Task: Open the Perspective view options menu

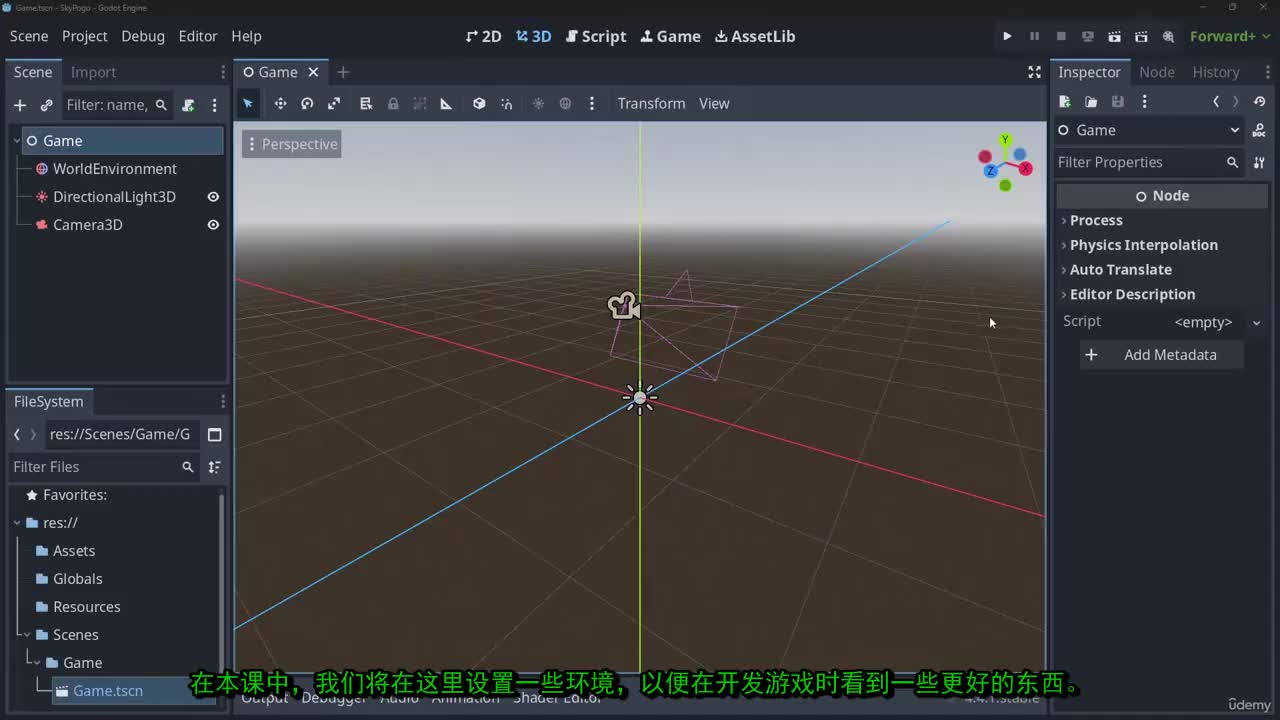Action: [291, 144]
